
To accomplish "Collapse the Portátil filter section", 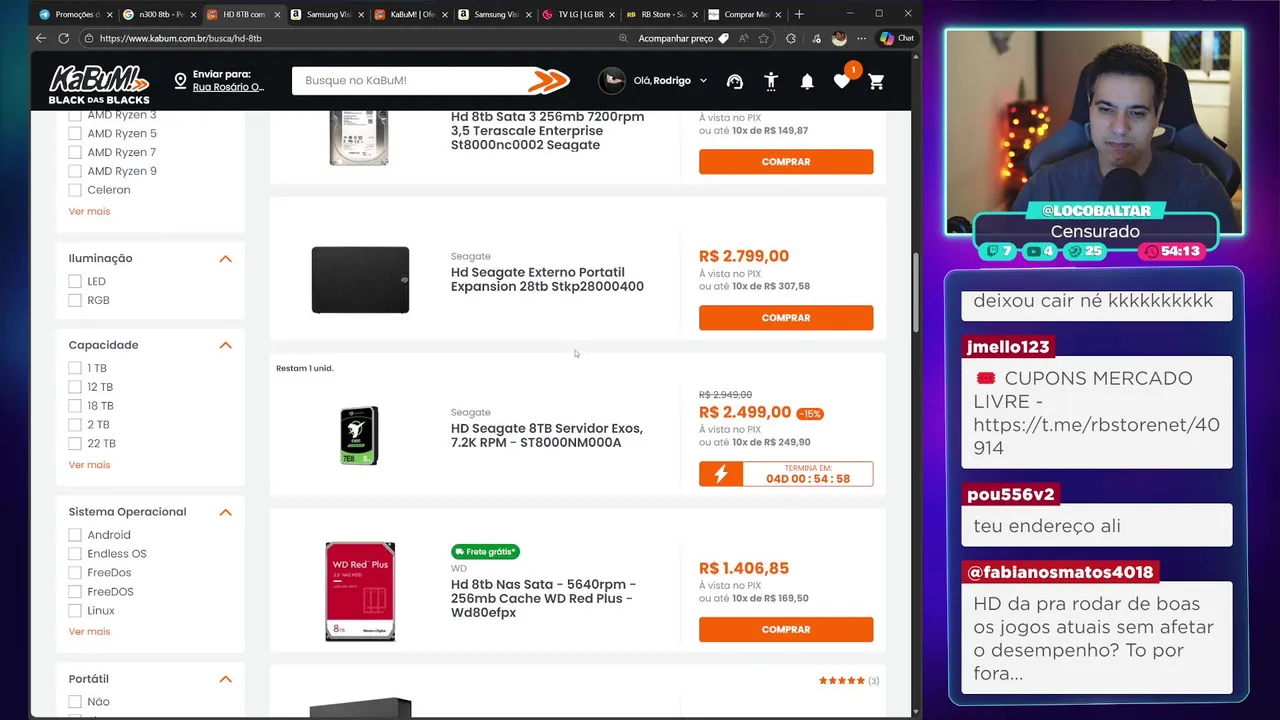I will 225,680.
